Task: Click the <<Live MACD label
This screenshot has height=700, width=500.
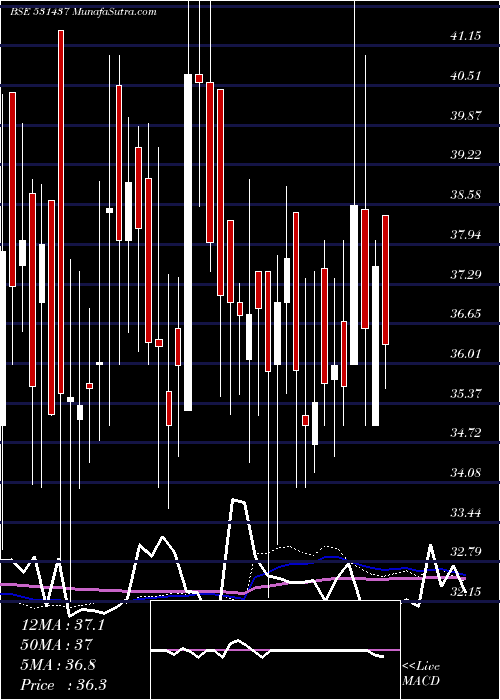Action: coord(421,673)
